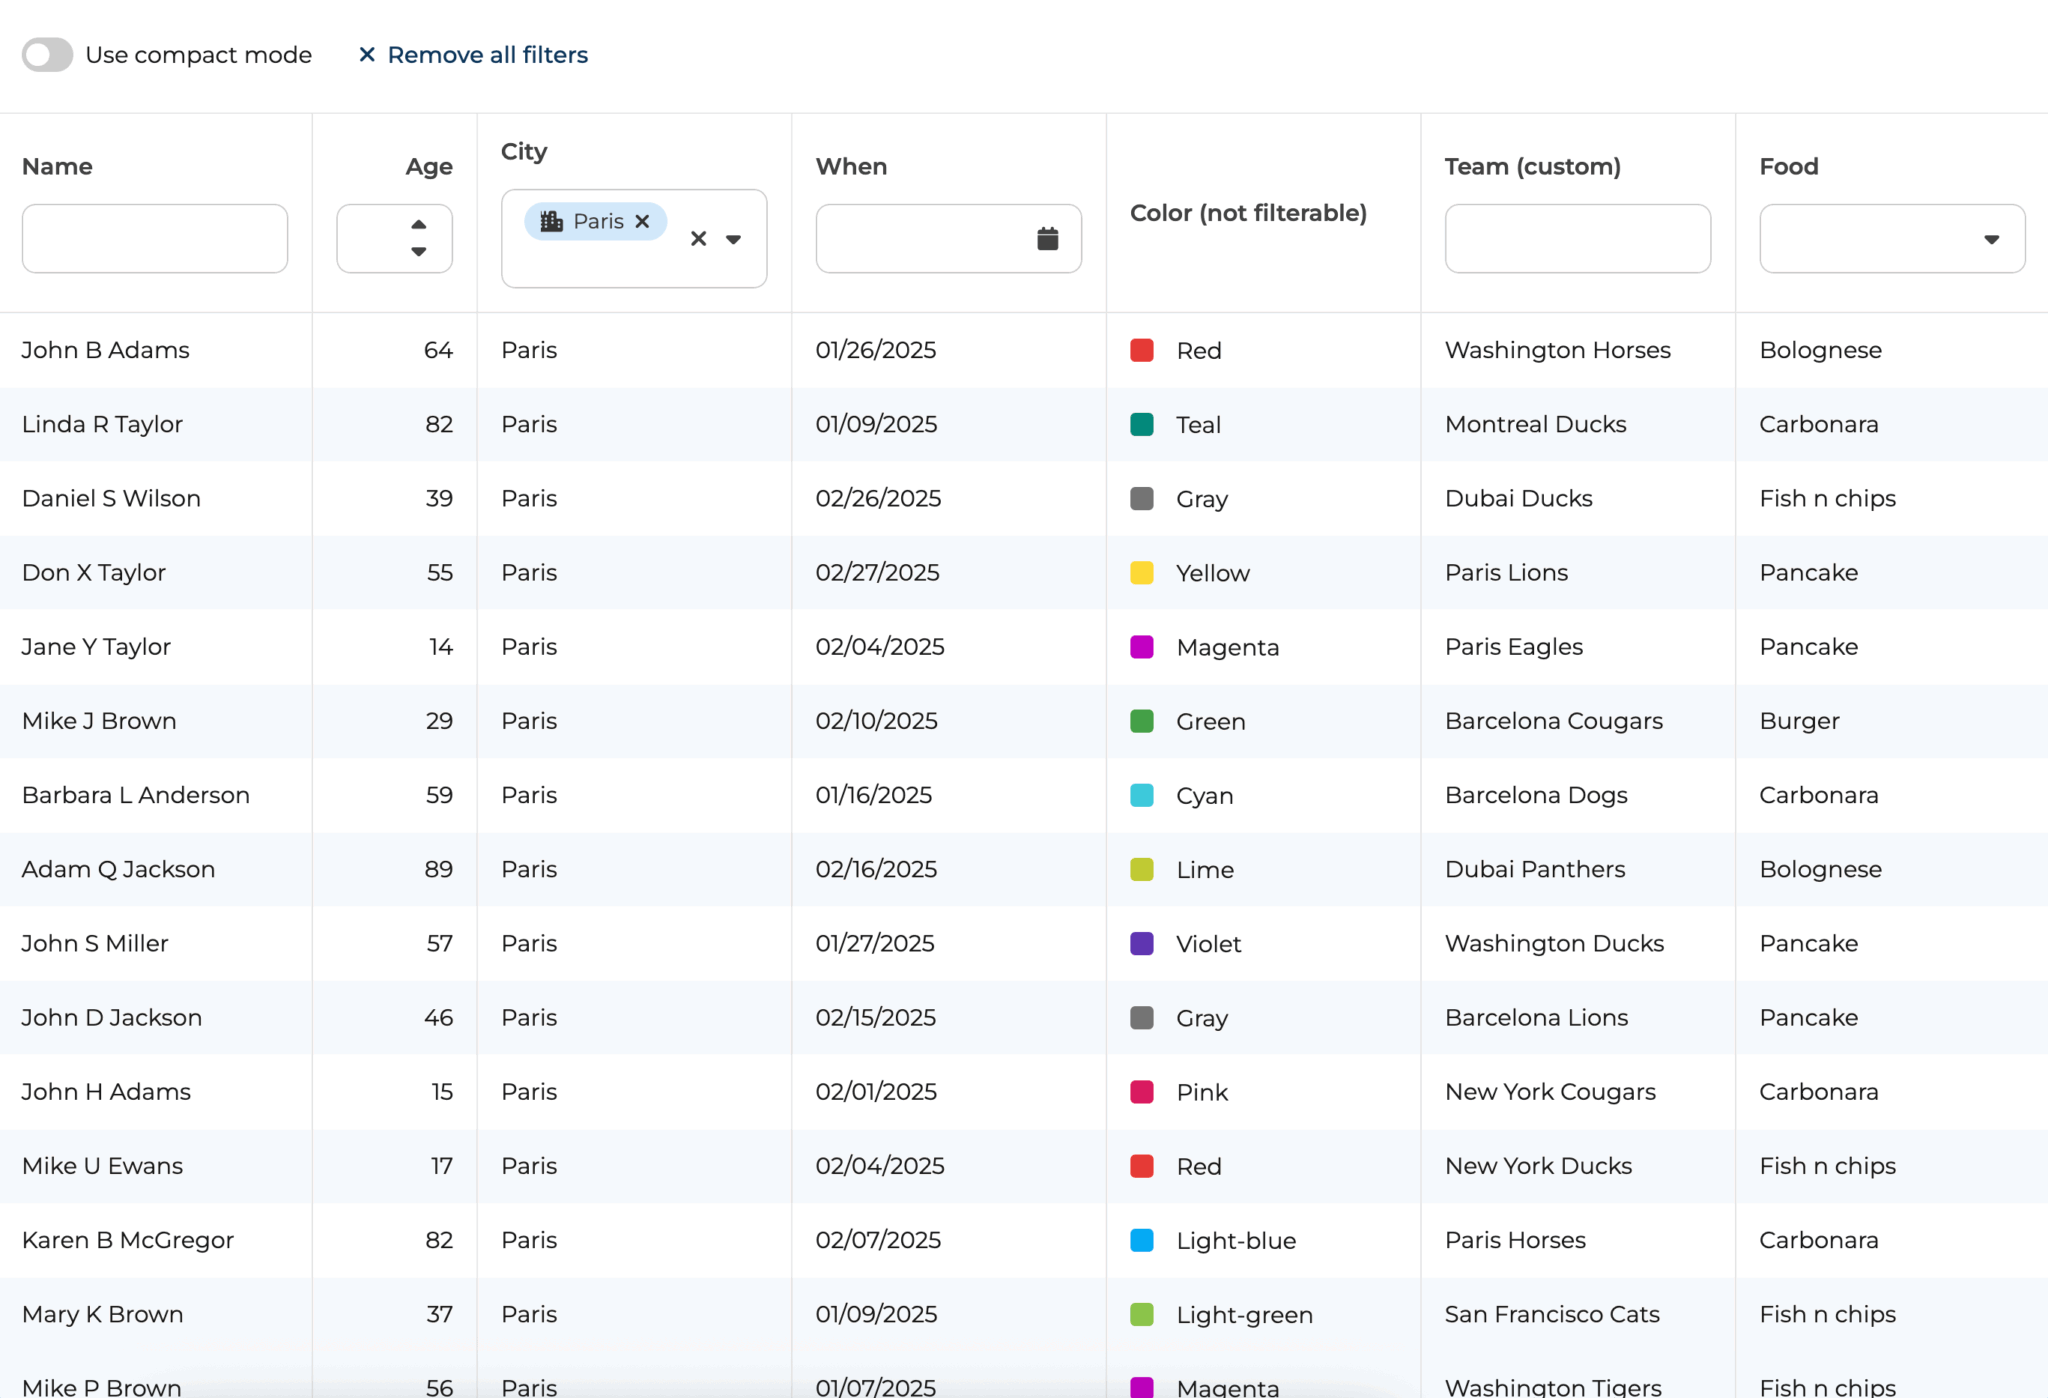The image size is (2048, 1398).
Task: Click the city building icon in Paris chip
Action: click(x=551, y=221)
